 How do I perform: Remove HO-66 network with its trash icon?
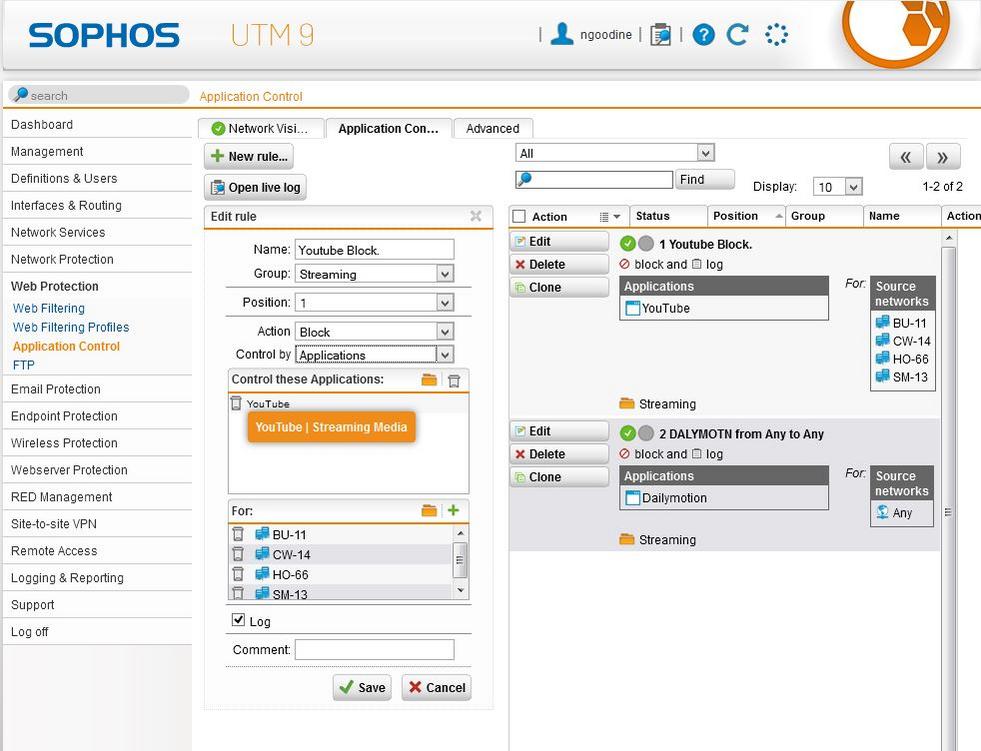click(x=238, y=574)
